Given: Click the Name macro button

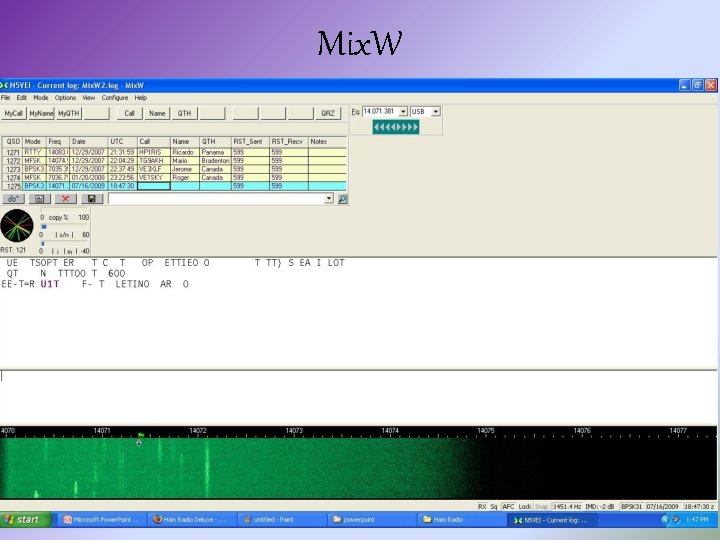Looking at the screenshot, I should [157, 113].
